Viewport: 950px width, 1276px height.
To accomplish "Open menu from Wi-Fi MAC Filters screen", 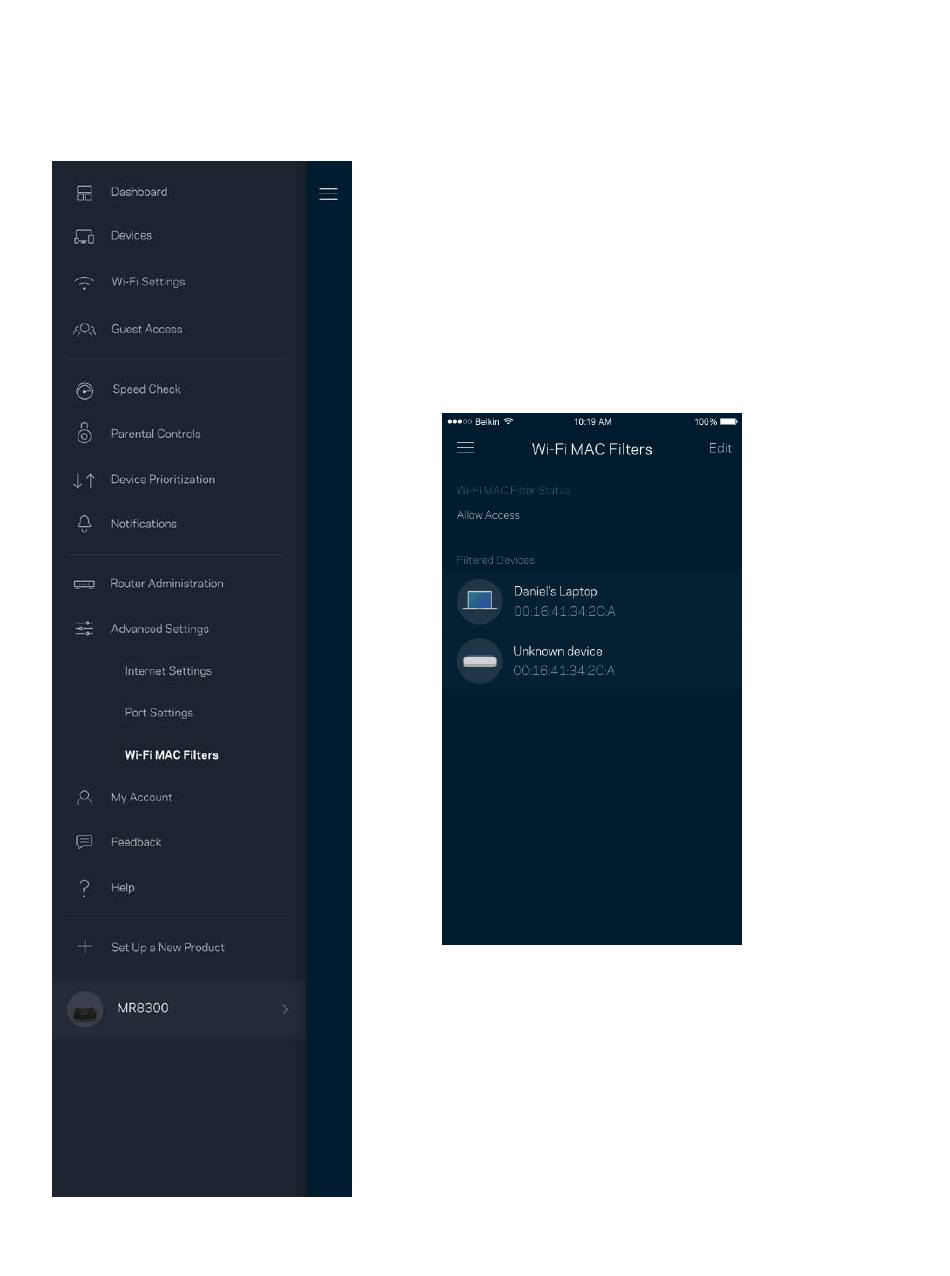I will [x=465, y=448].
